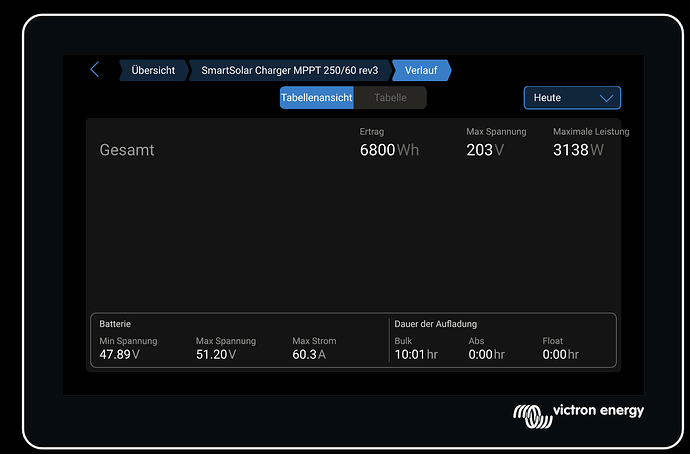690x454 pixels.
Task: Click the Gesamt row label
Action: [127, 150]
